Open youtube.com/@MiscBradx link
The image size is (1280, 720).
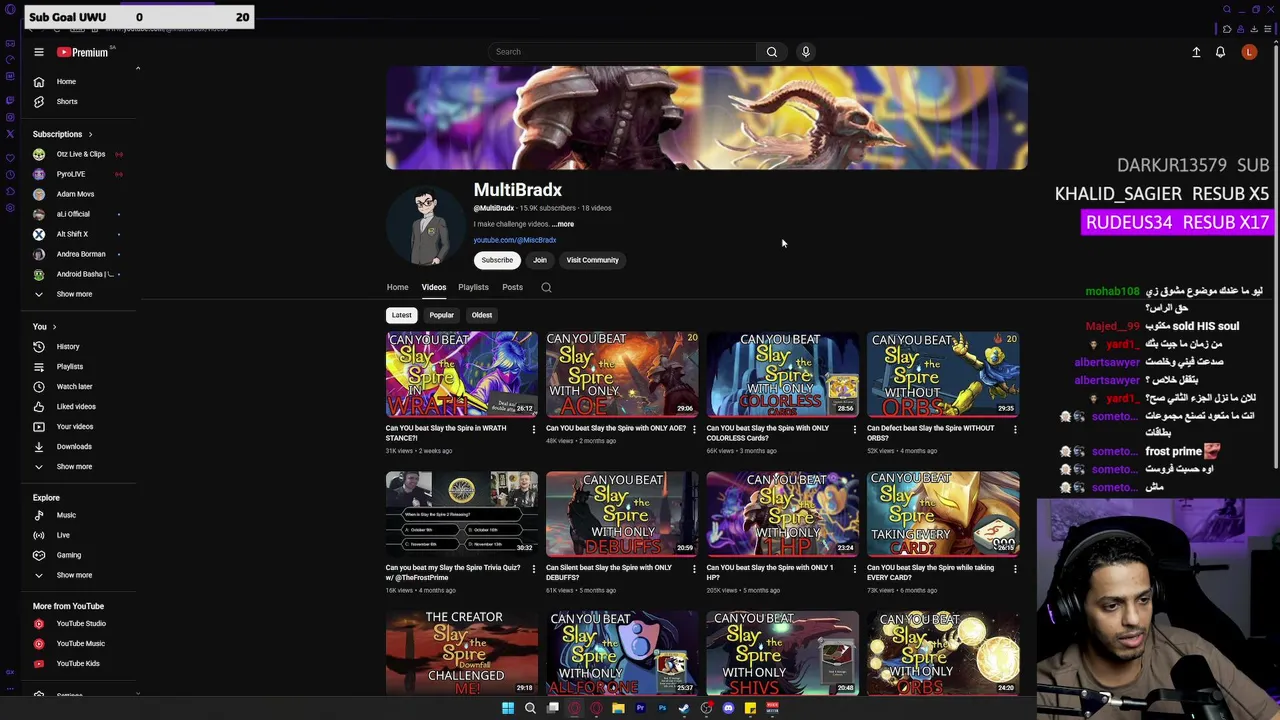[x=515, y=240]
